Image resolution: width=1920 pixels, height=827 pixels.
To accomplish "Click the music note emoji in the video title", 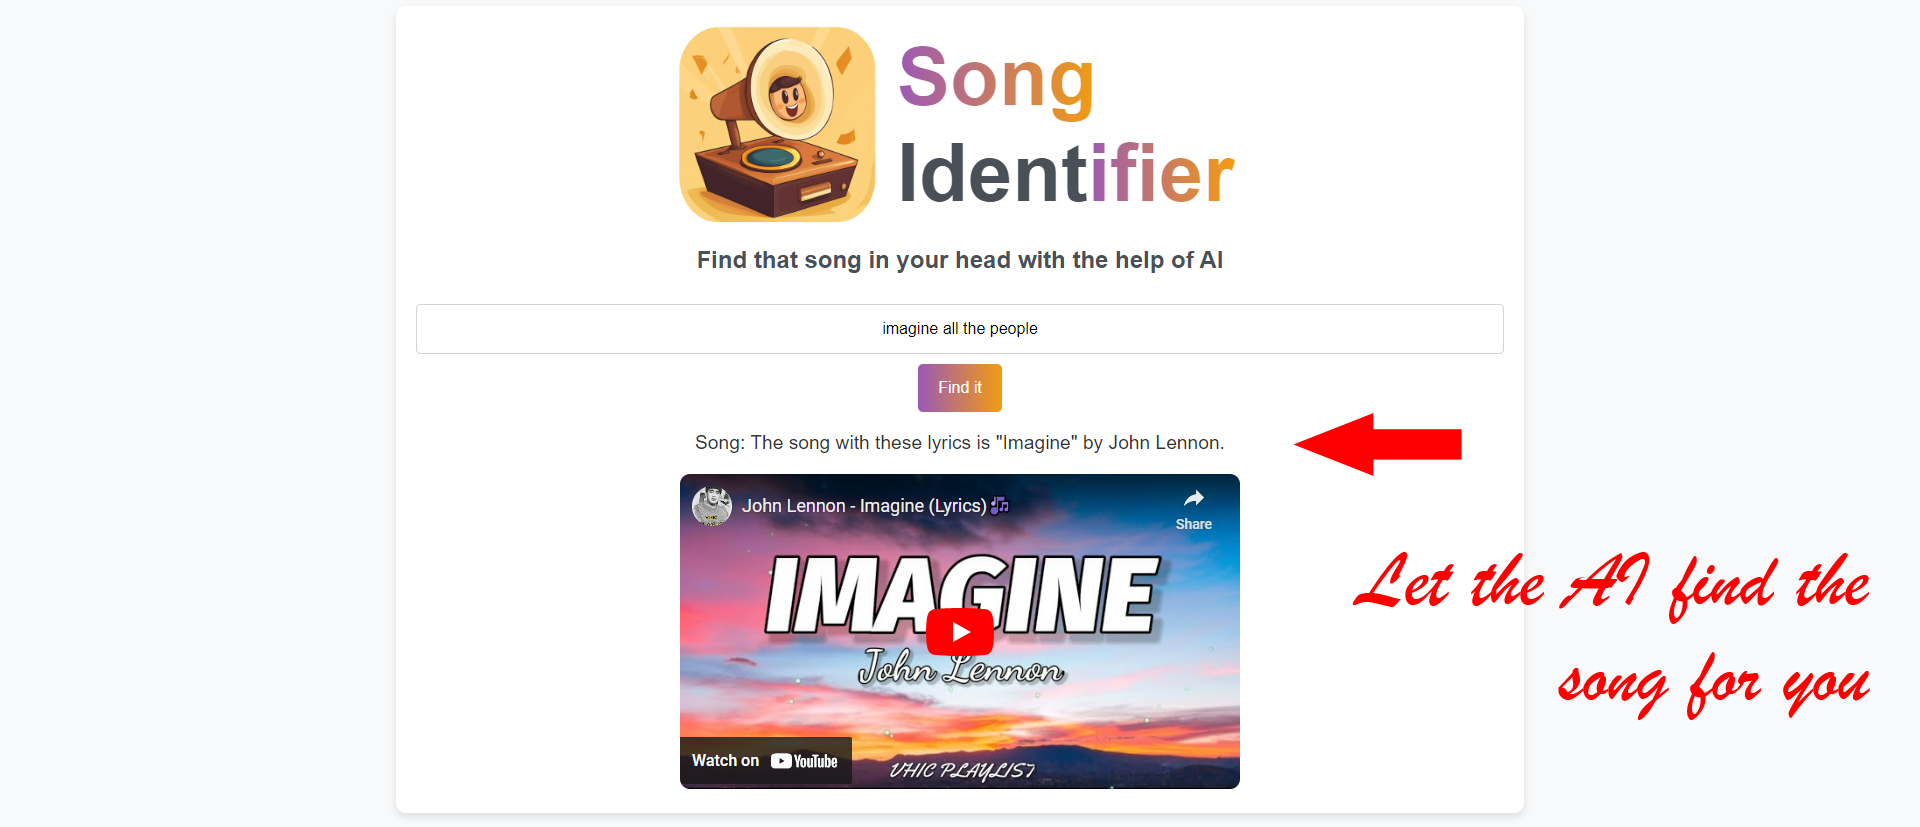I will [1000, 506].
